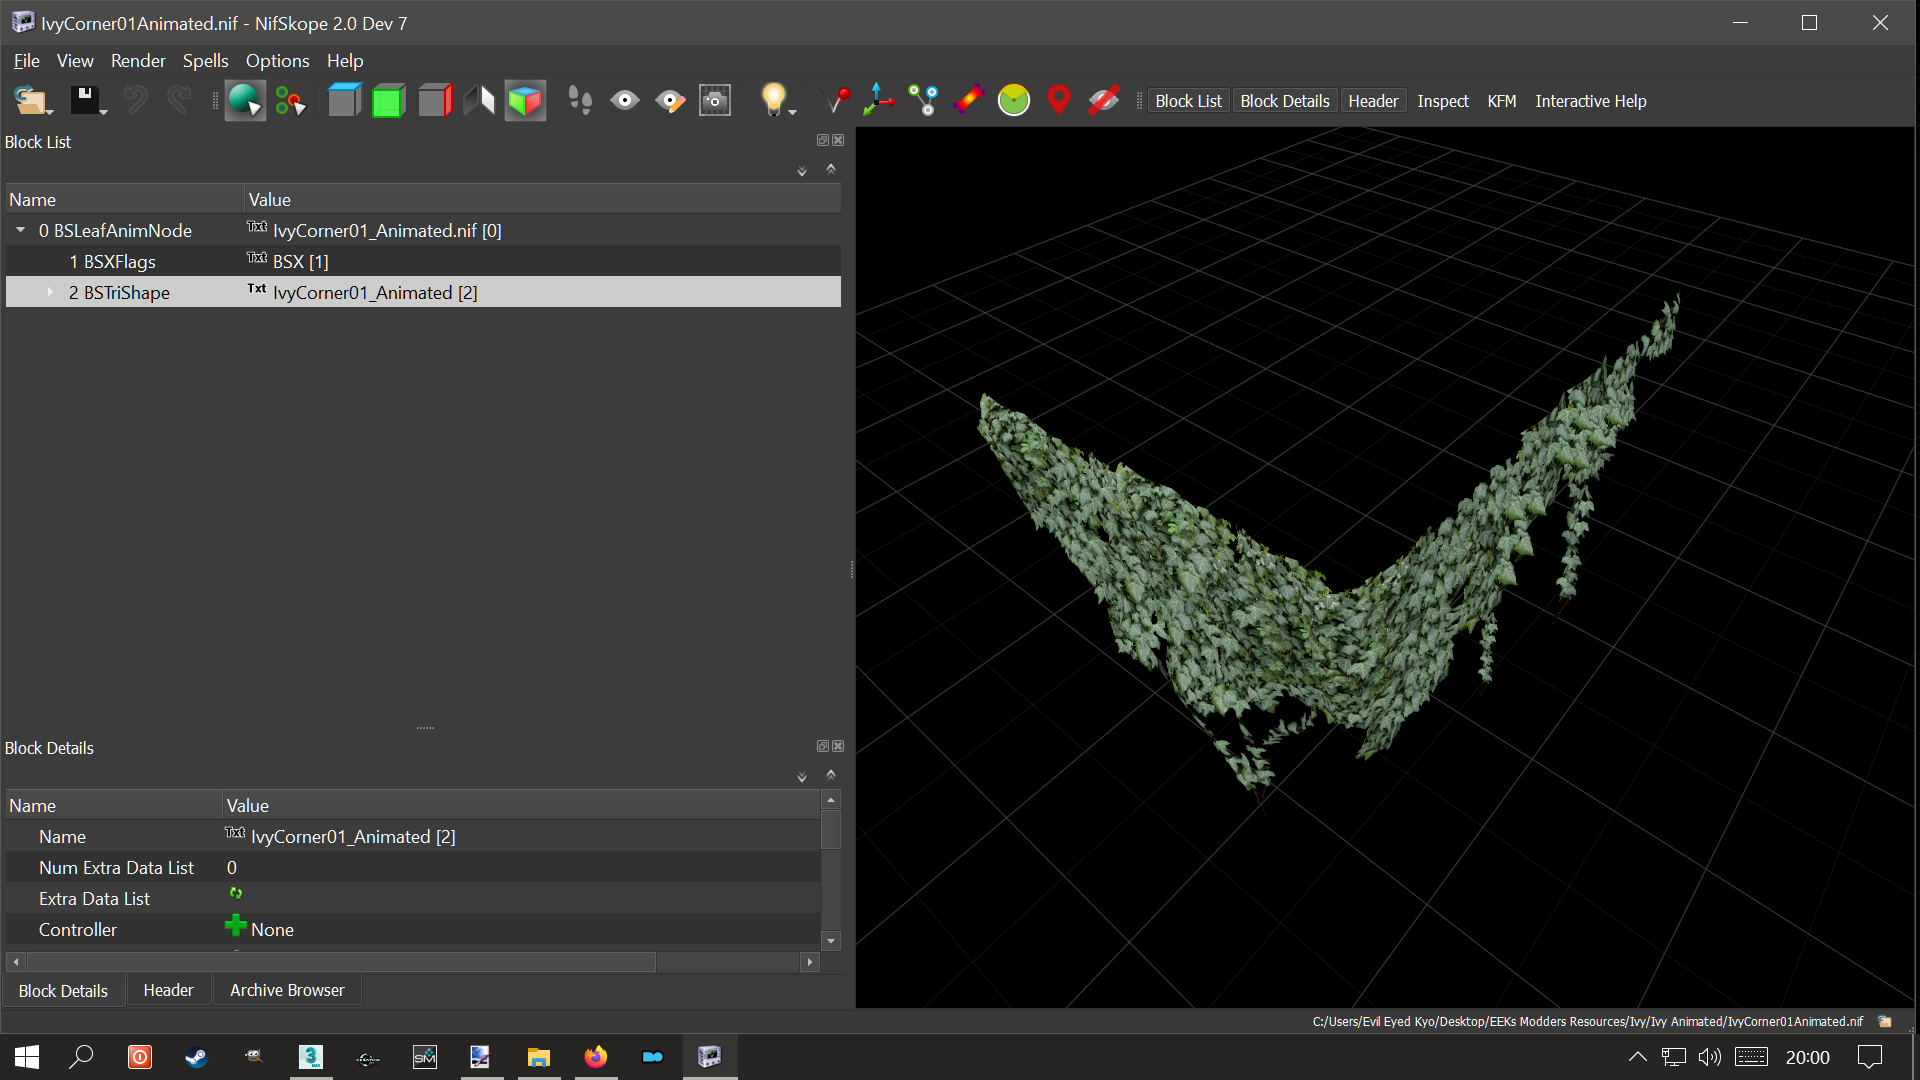Switch to the Archive Browser tab
The image size is (1920, 1080).
[x=287, y=990]
